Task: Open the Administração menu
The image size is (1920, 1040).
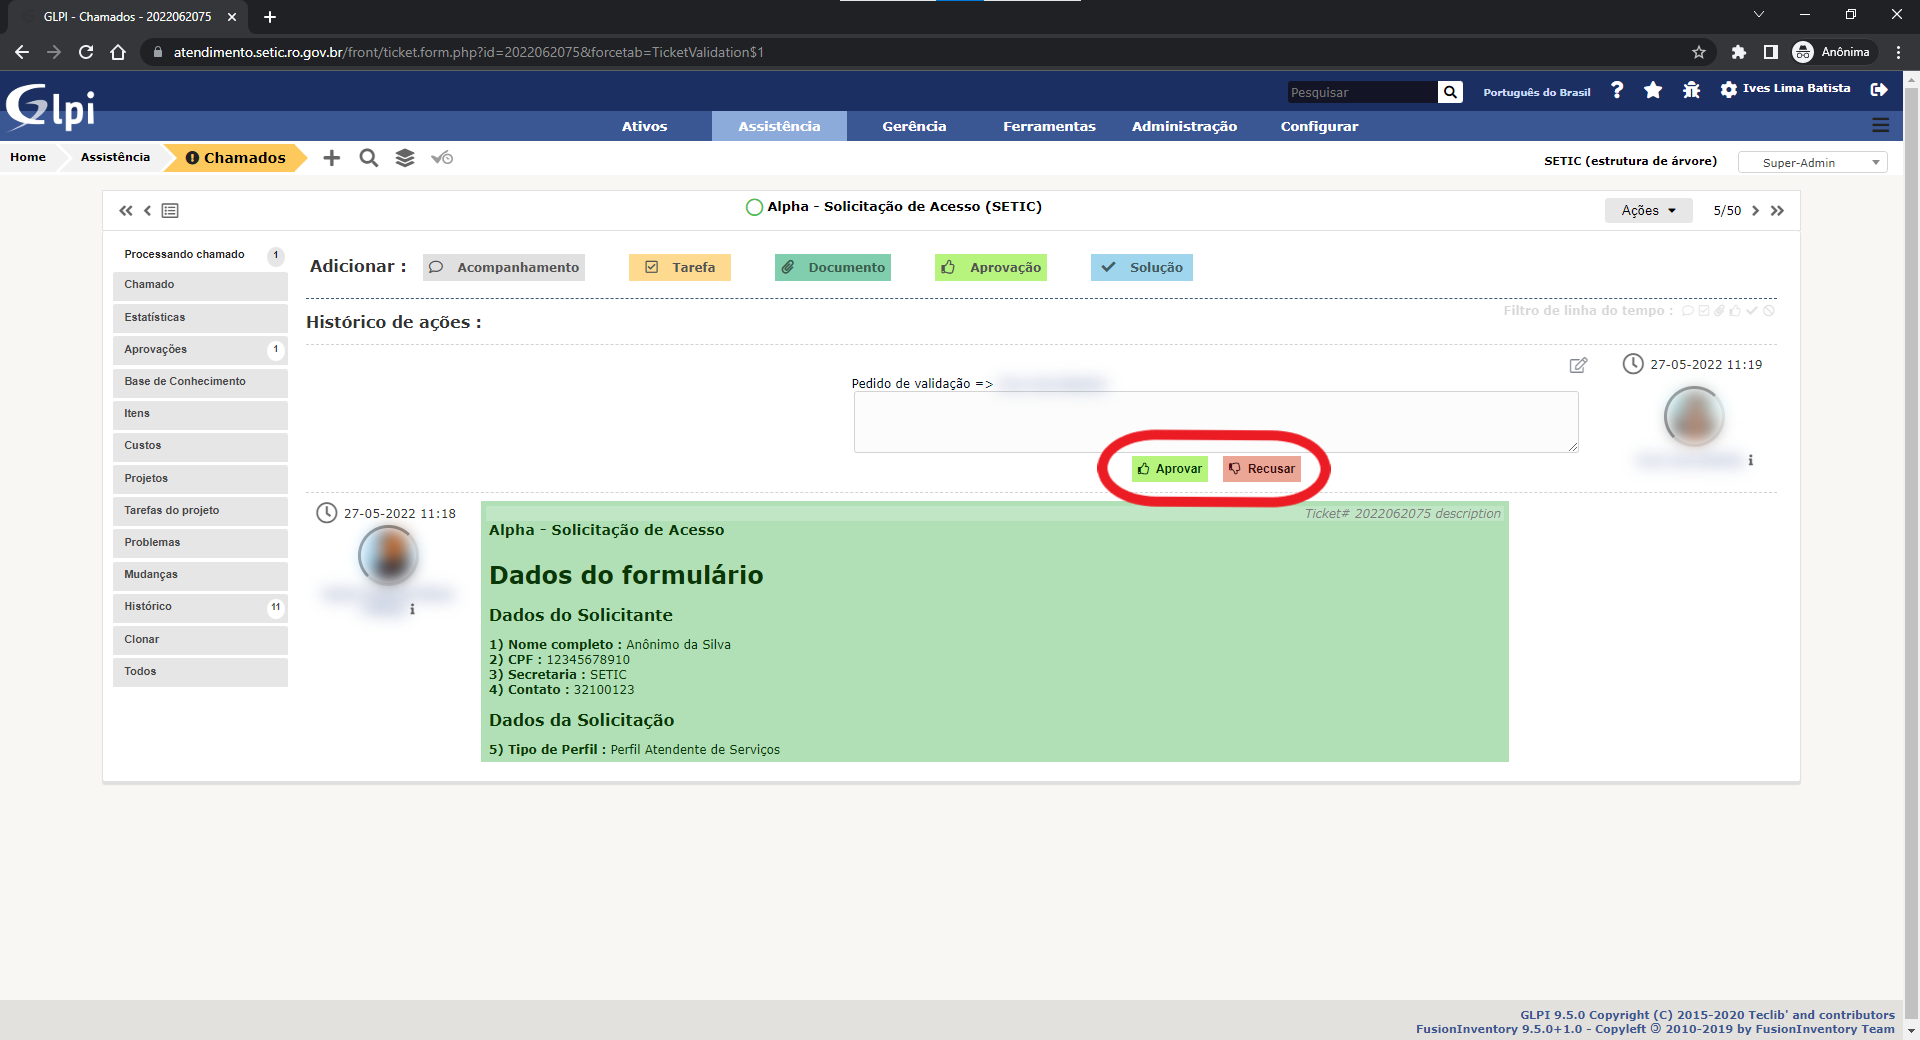Action: click(1184, 126)
